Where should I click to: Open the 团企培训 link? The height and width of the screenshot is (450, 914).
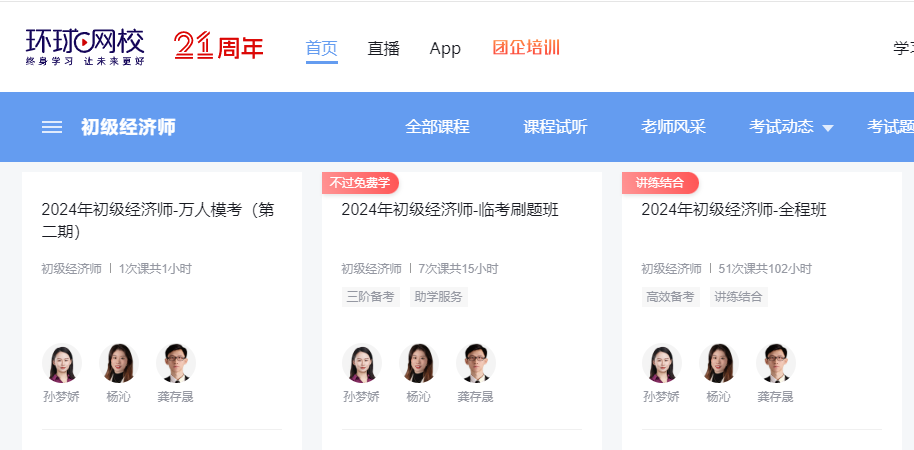click(526, 48)
